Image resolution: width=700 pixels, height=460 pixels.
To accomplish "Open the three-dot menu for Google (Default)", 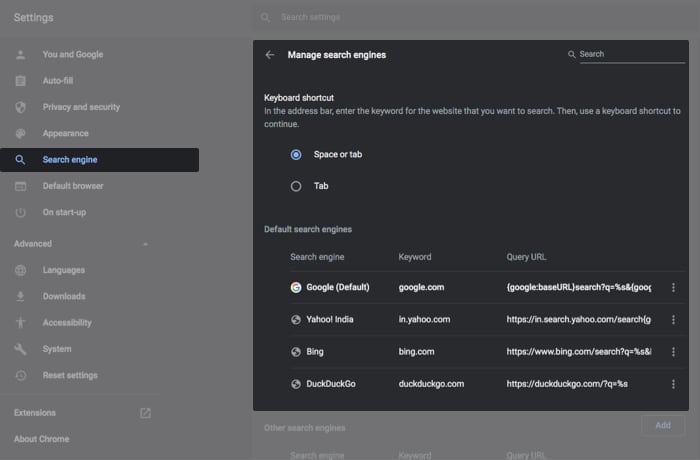I will pyautogui.click(x=673, y=287).
